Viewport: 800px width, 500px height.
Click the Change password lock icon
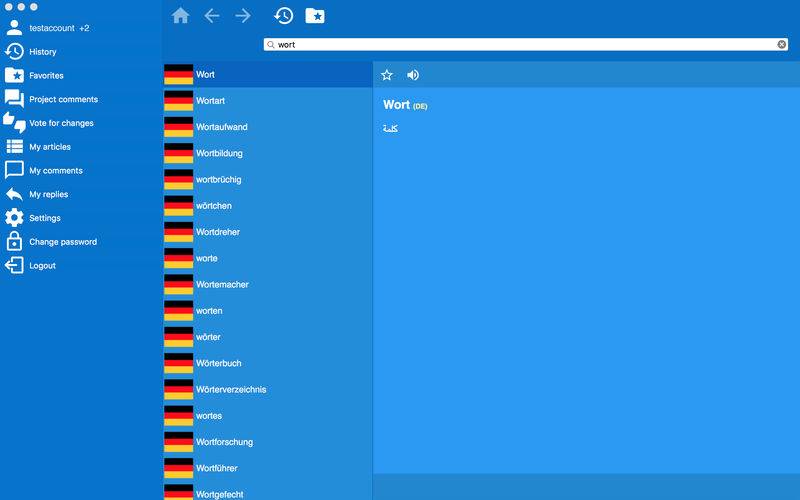click(x=14, y=241)
